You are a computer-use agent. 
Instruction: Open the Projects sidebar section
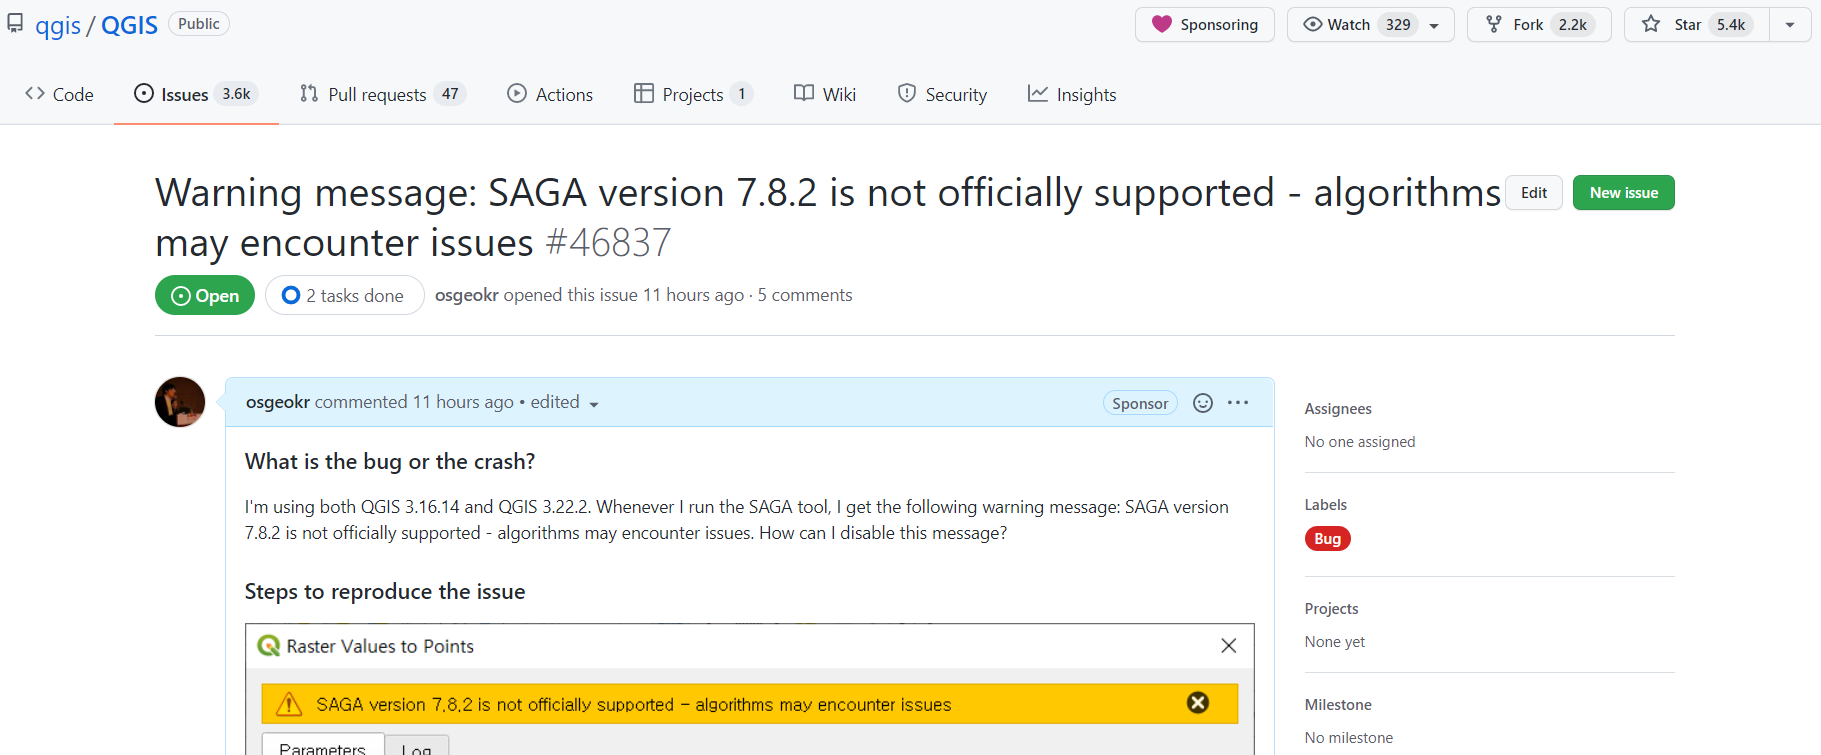tap(1332, 608)
